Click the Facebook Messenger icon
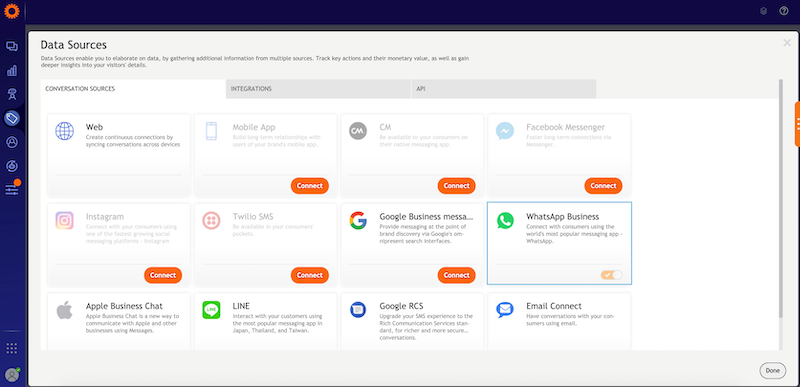This screenshot has height=387, width=800. [x=505, y=131]
